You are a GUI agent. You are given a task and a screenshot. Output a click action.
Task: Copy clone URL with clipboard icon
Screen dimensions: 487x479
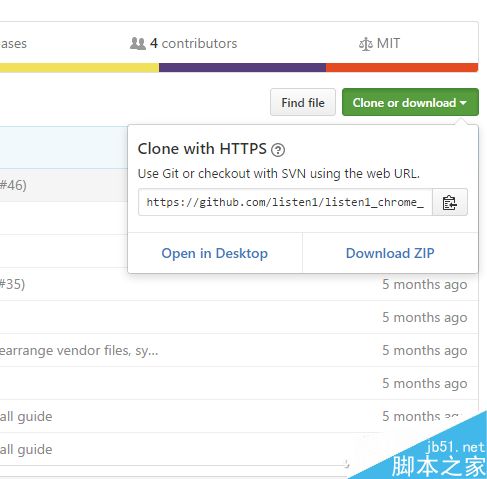(x=450, y=202)
